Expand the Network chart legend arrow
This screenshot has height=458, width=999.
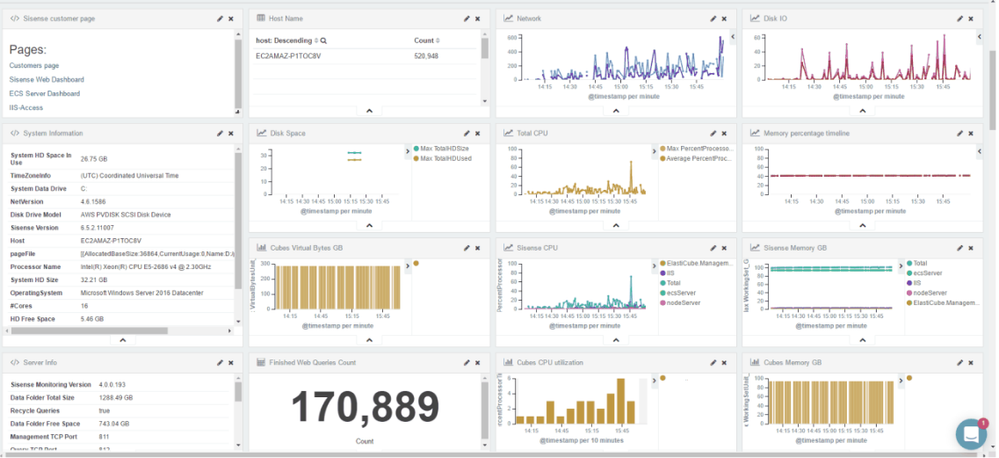click(733, 37)
